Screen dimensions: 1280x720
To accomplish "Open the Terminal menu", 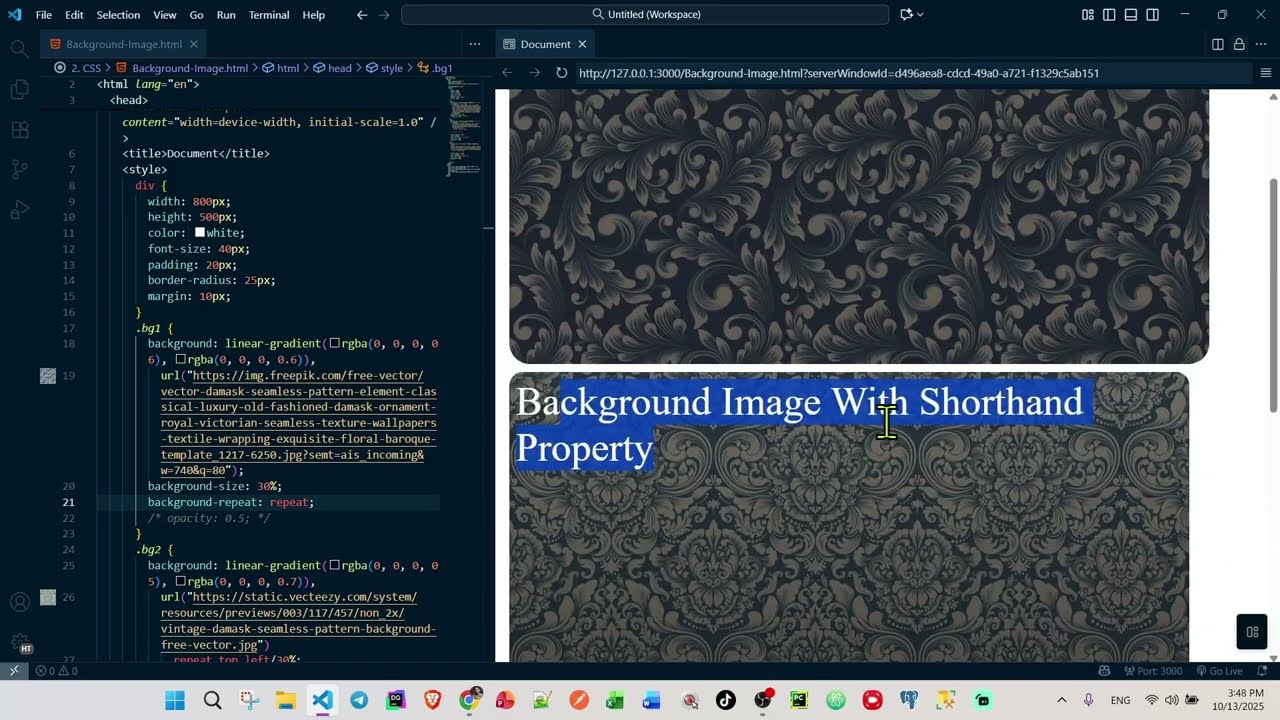I will click(269, 15).
